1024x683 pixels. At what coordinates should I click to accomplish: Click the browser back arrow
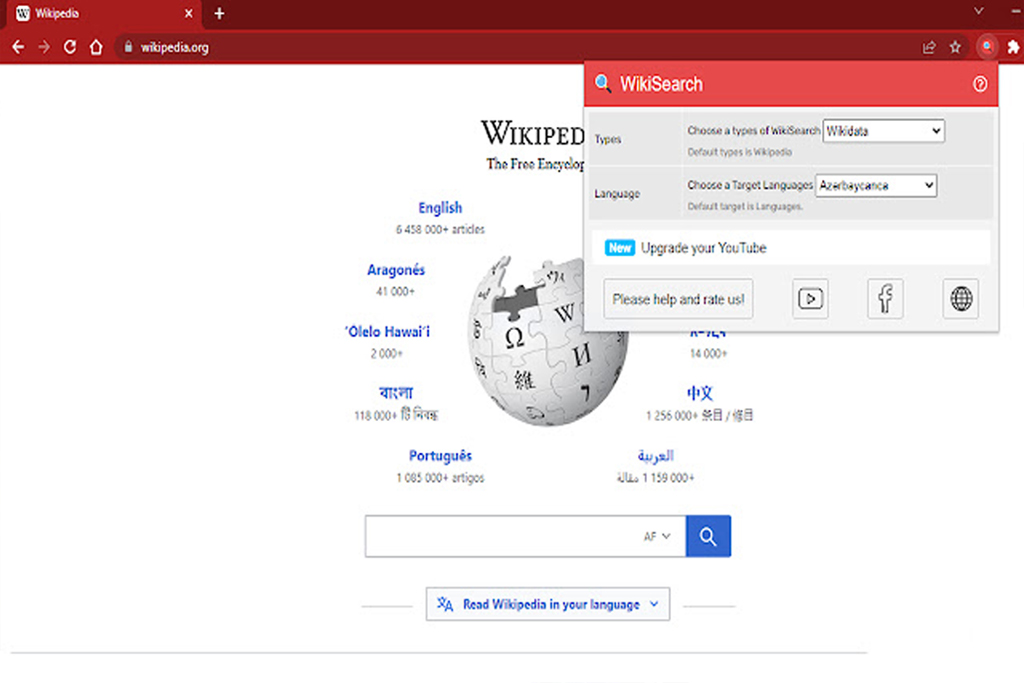18,47
